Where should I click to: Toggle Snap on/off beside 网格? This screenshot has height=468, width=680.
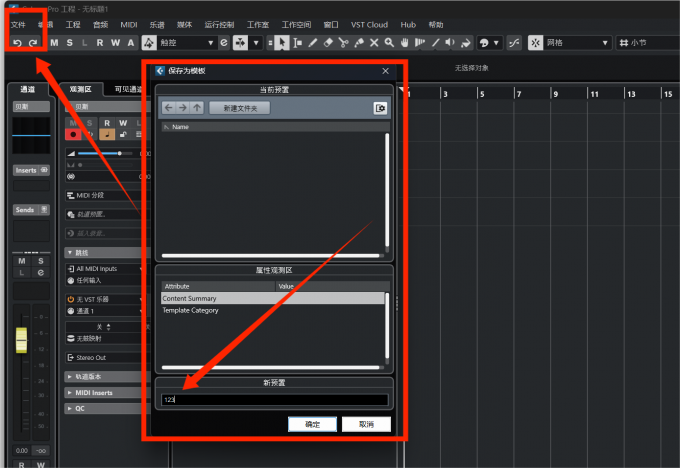click(x=536, y=43)
